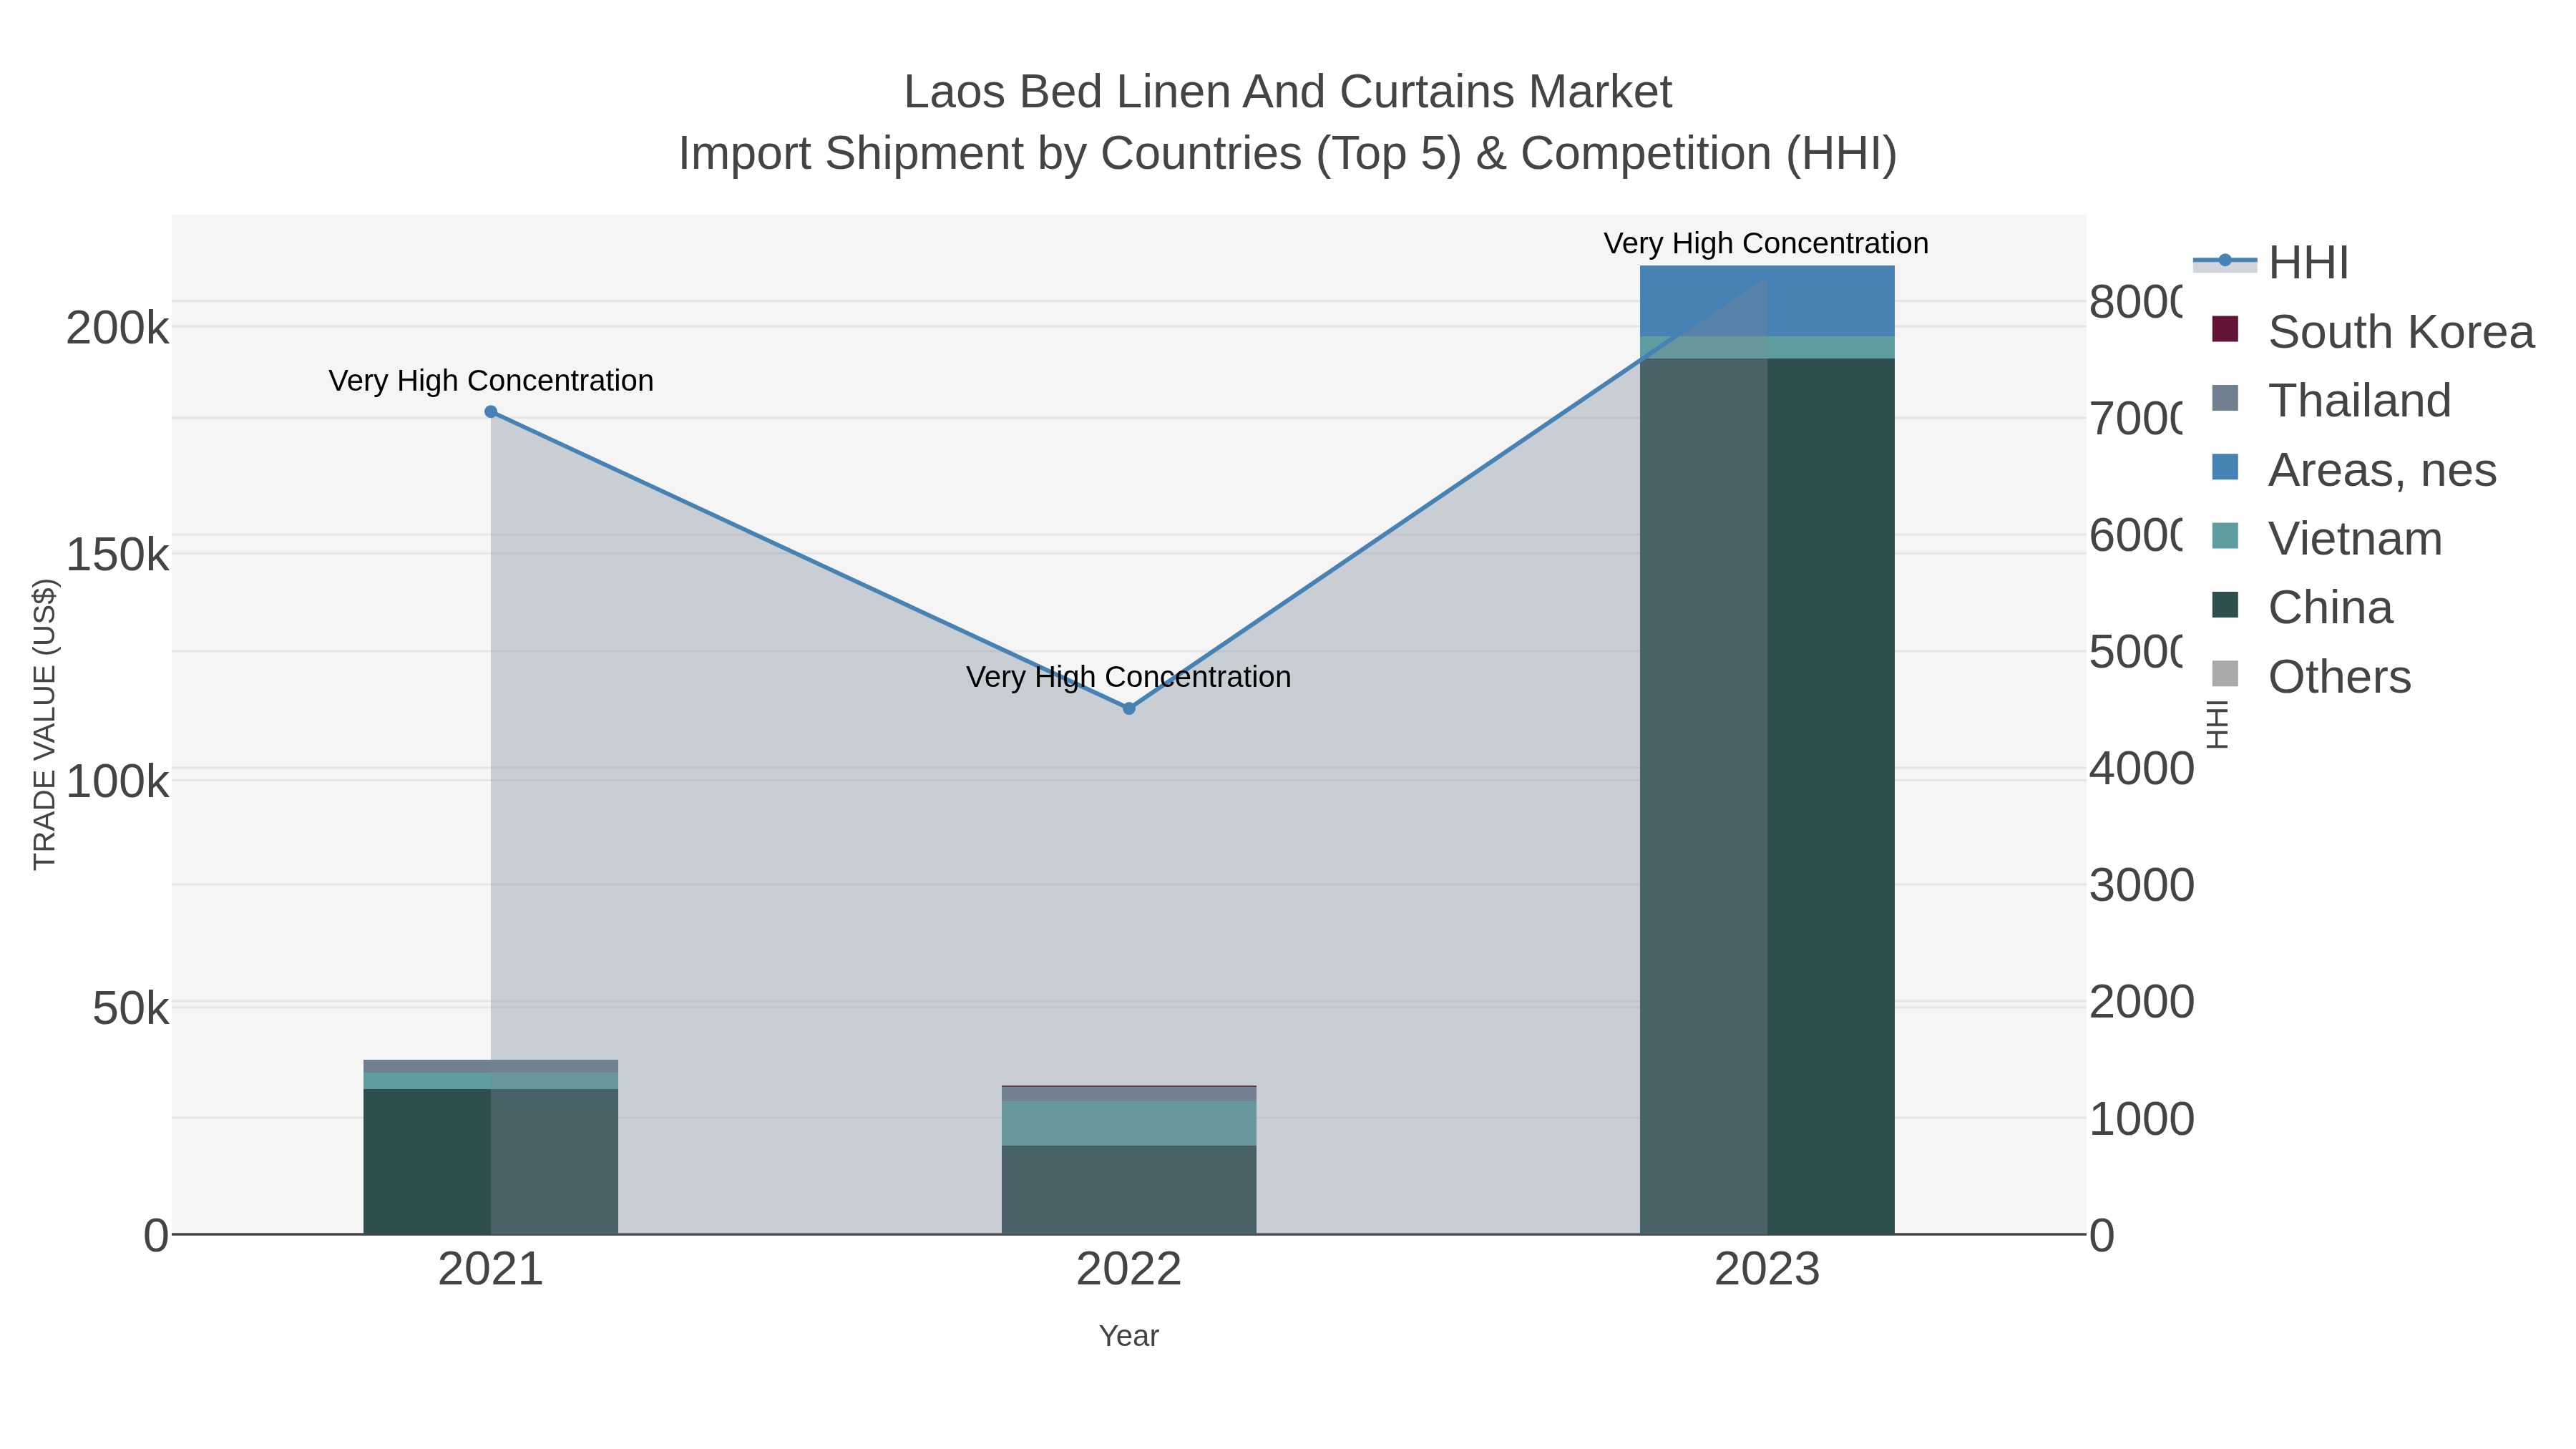2576x1449 pixels.
Task: Click the 2022 Vietnam bar segment
Action: [1129, 1124]
